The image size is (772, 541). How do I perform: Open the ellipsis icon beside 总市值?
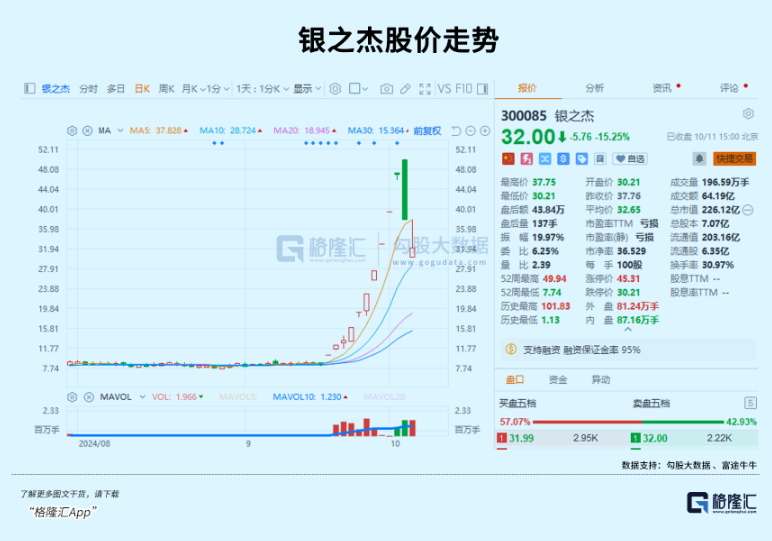point(747,210)
